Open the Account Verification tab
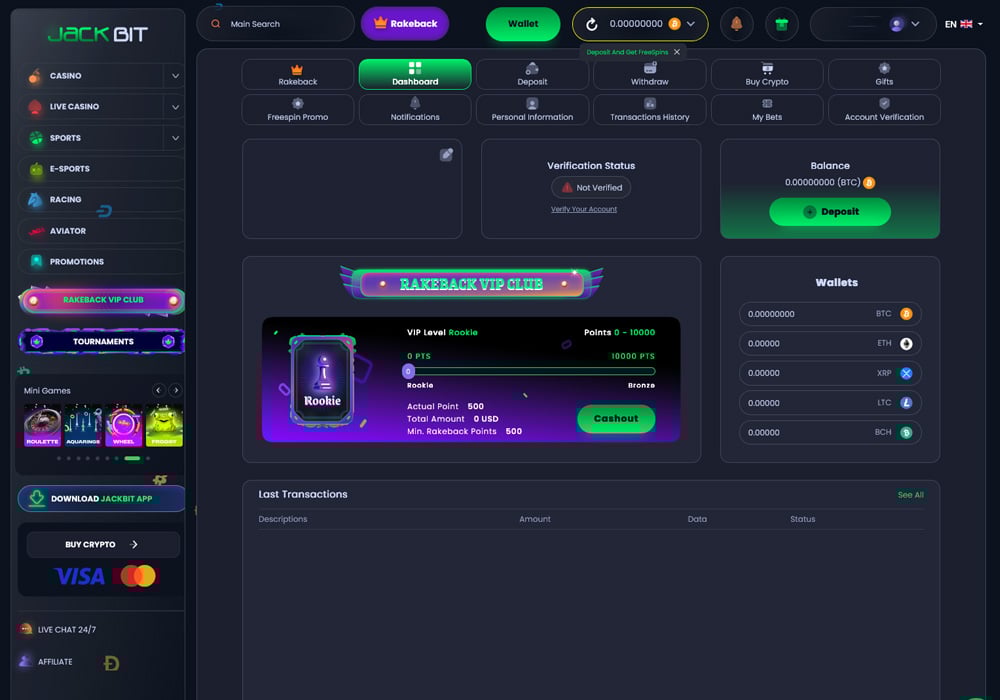Viewport: 1000px width, 700px height. coord(884,109)
